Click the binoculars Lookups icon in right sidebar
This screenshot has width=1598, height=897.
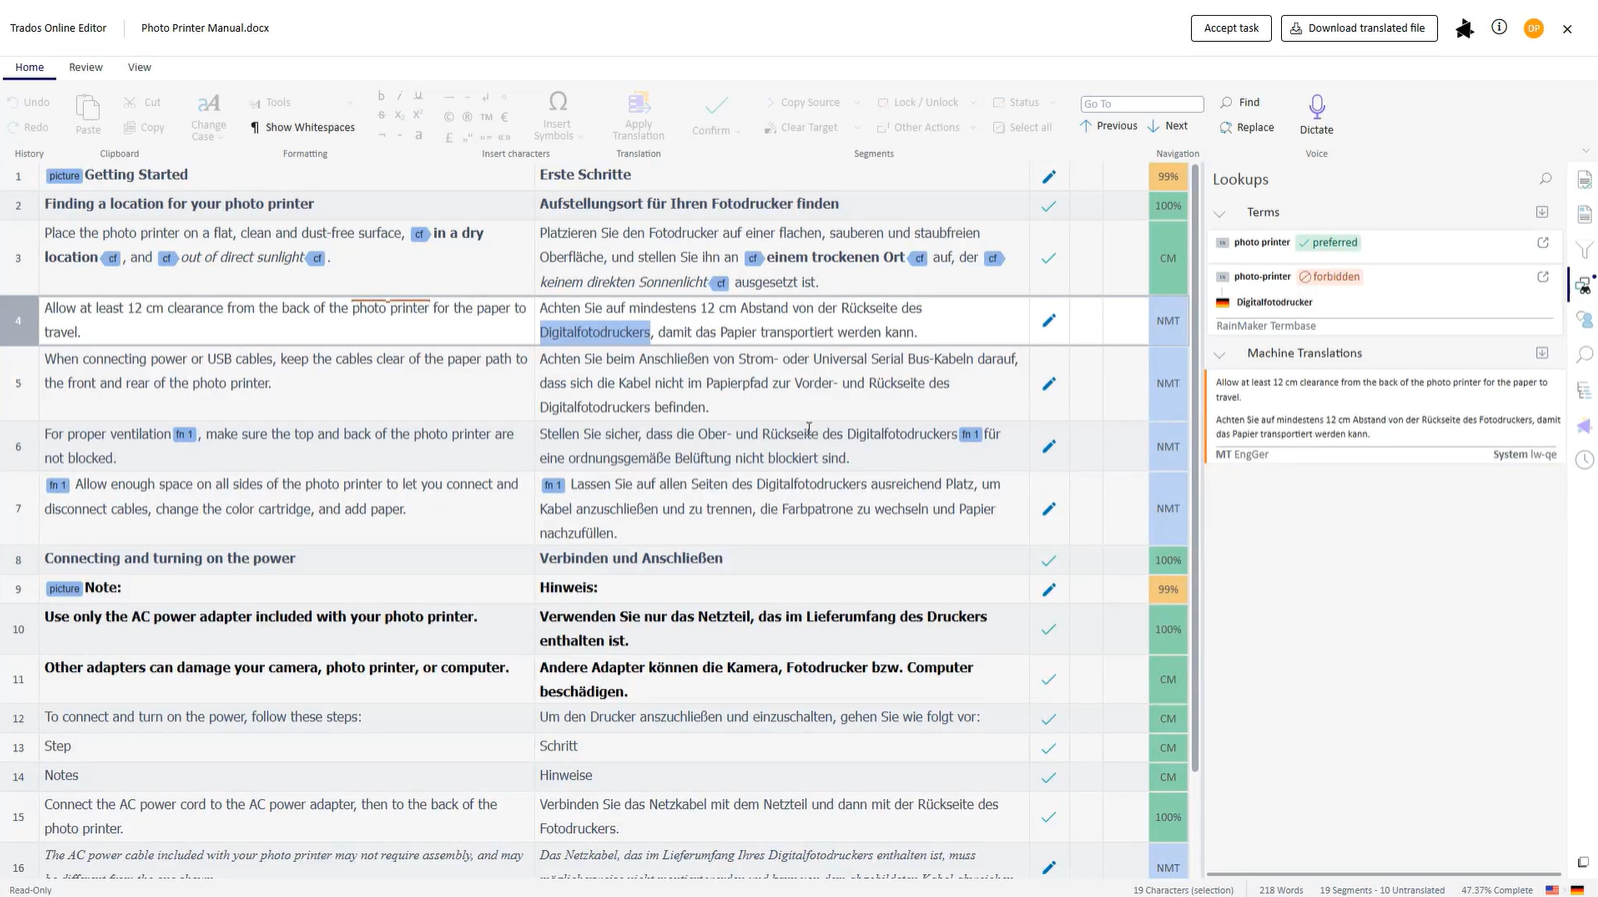[x=1584, y=286]
